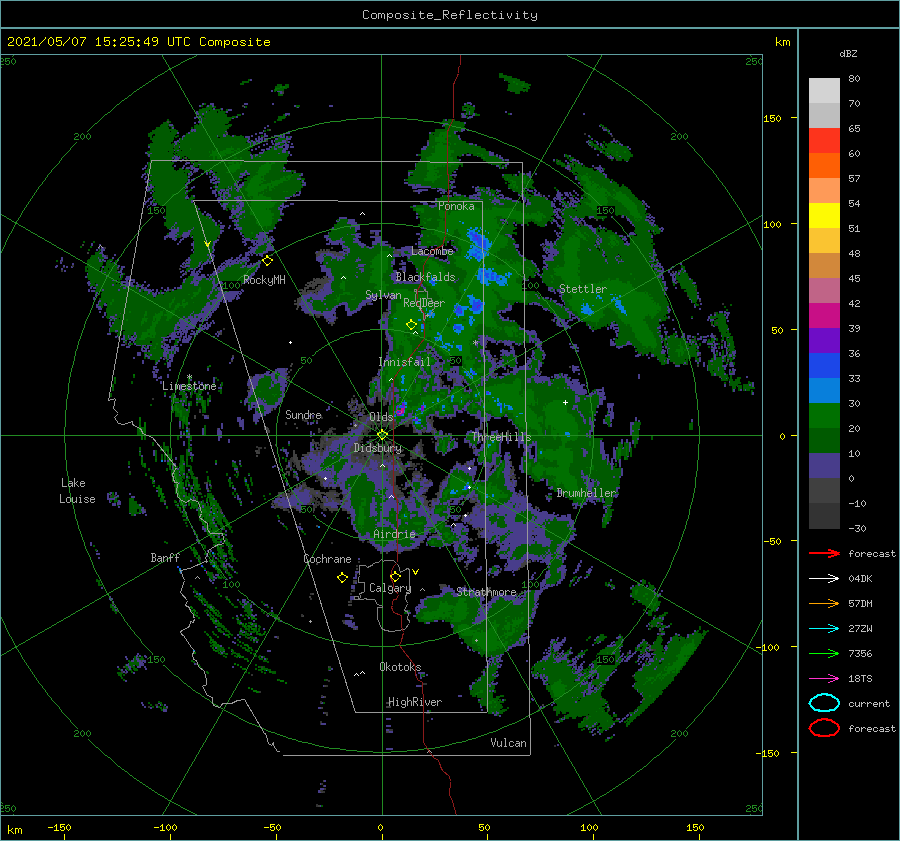Click the Stettler city label
Viewport: 900px width, 841px height.
click(x=583, y=289)
